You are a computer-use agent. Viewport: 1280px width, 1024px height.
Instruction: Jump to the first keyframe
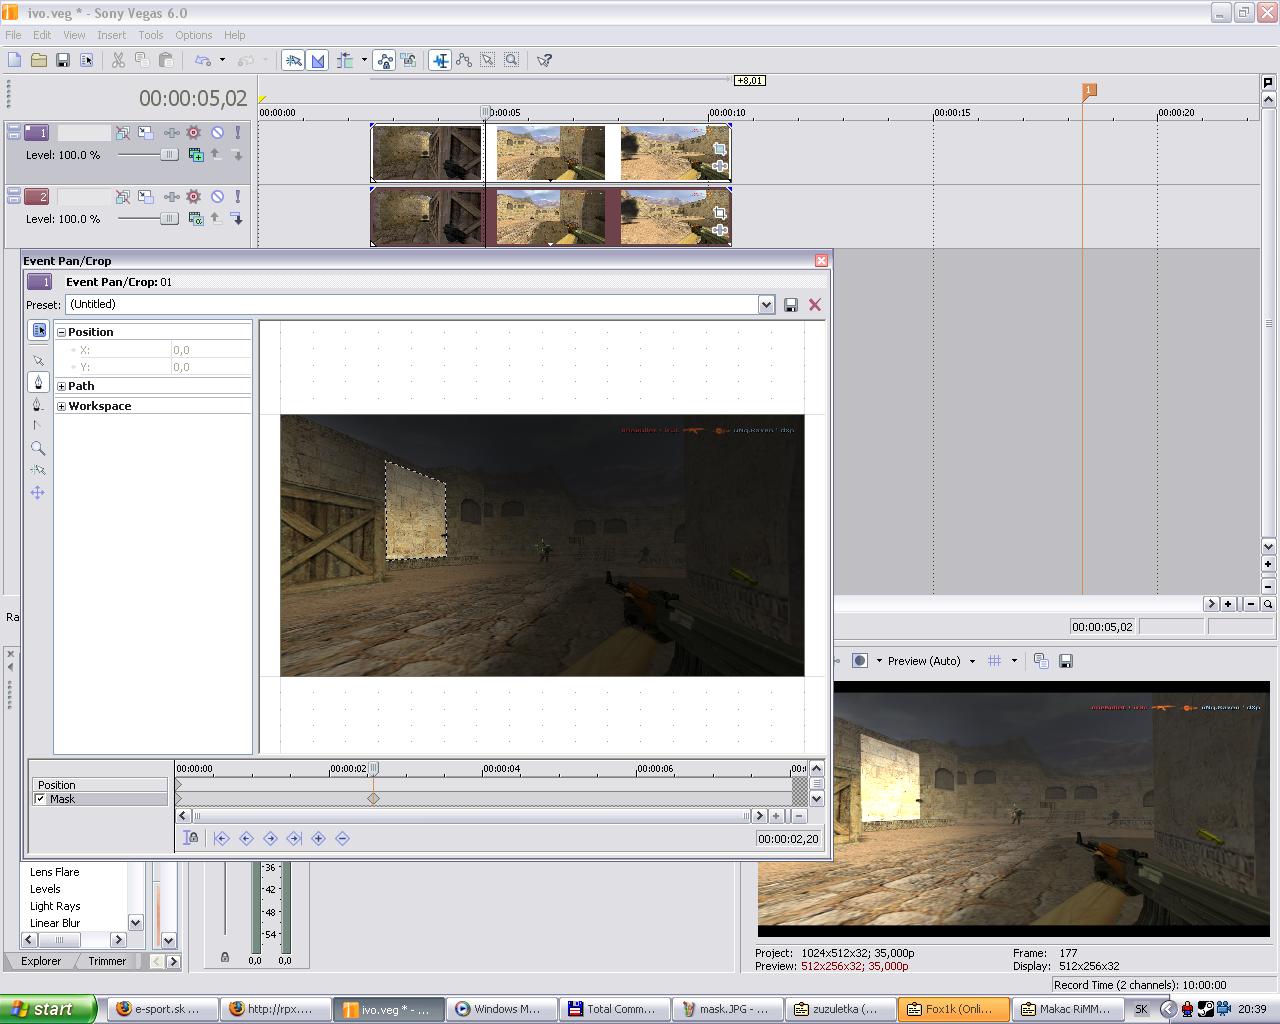[222, 838]
